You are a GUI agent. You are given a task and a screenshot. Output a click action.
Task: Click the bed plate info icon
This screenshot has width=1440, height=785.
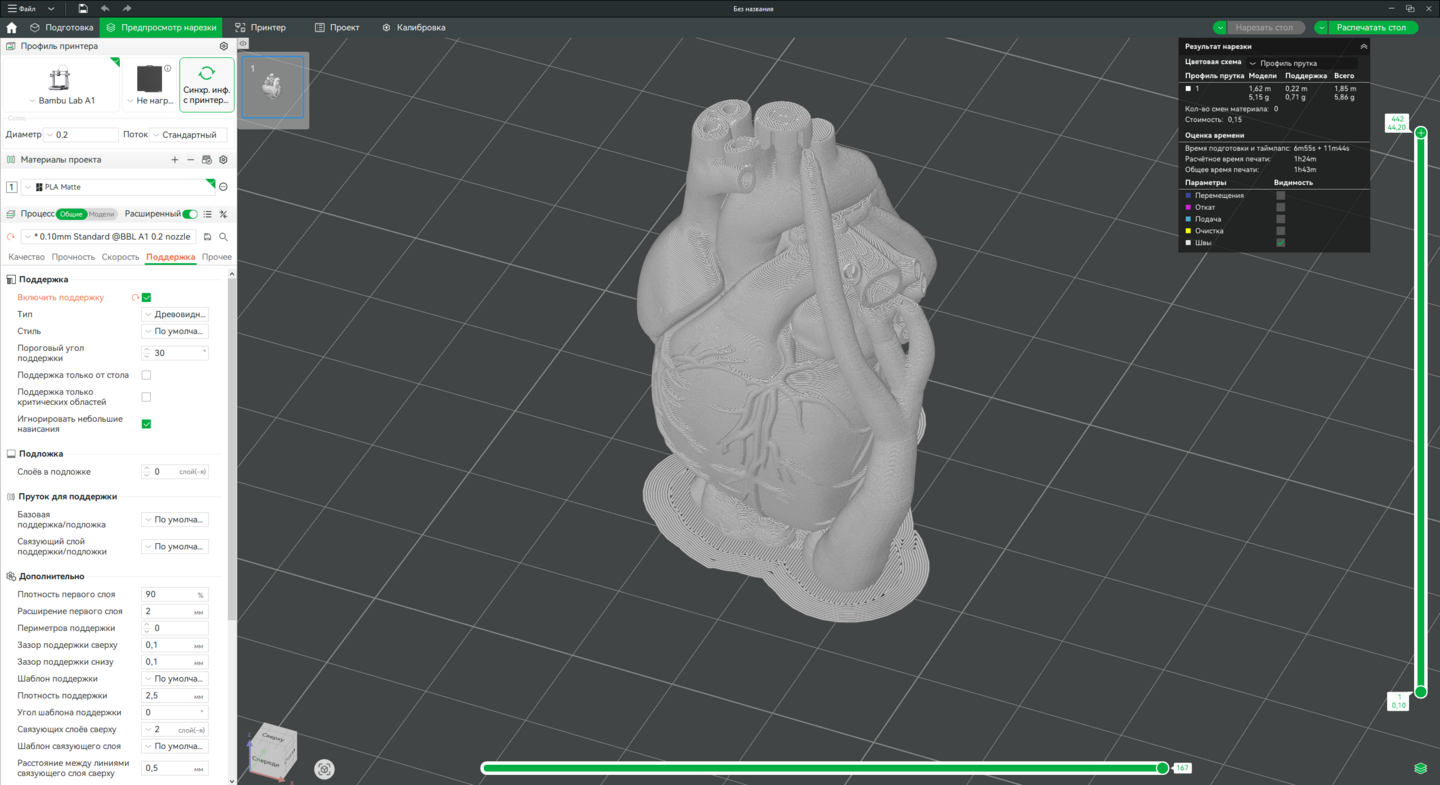point(168,68)
